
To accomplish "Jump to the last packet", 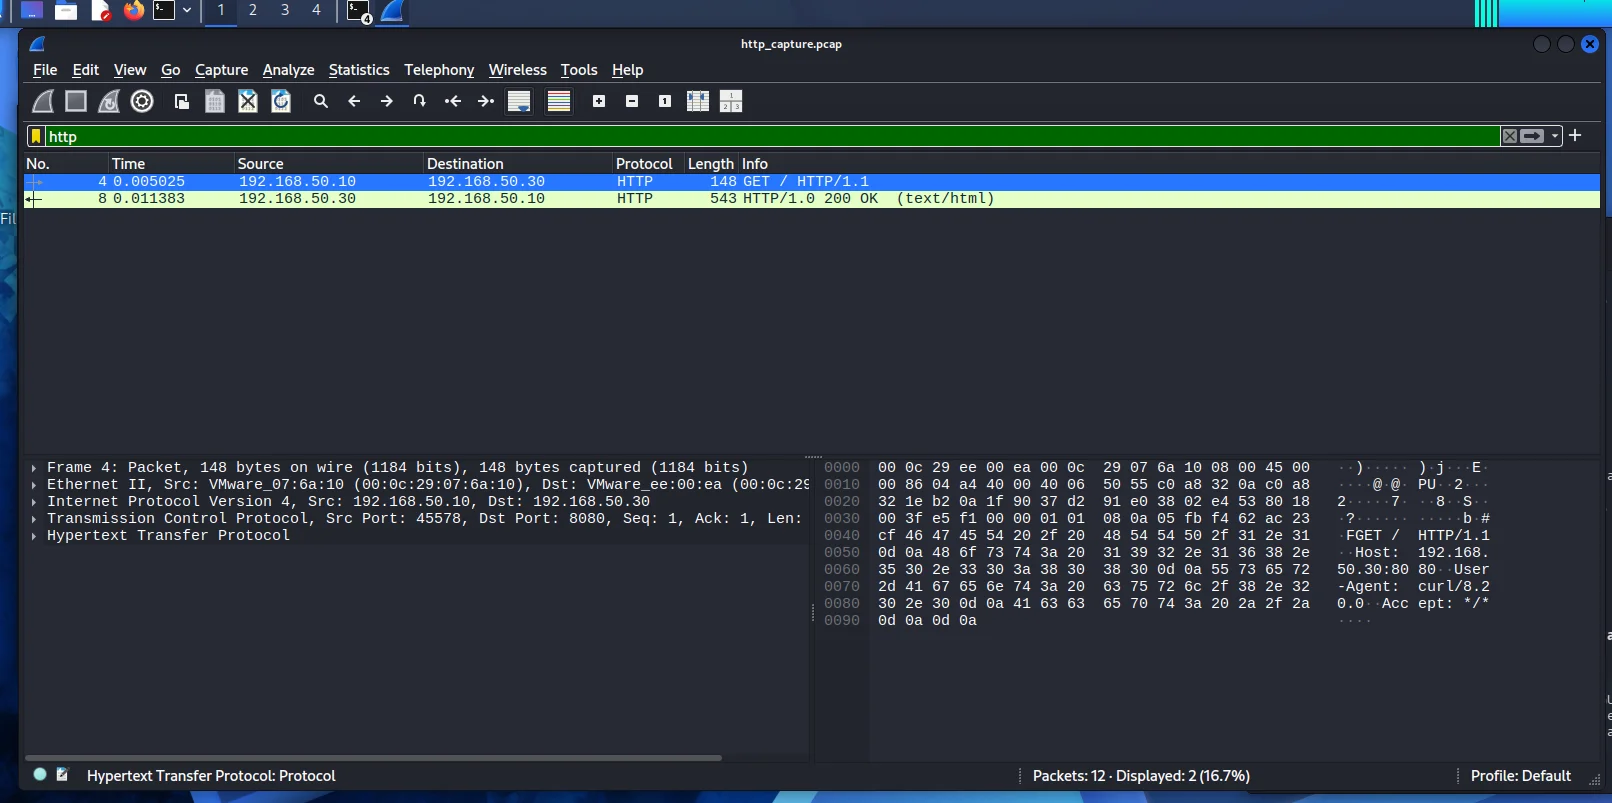I will click(486, 101).
